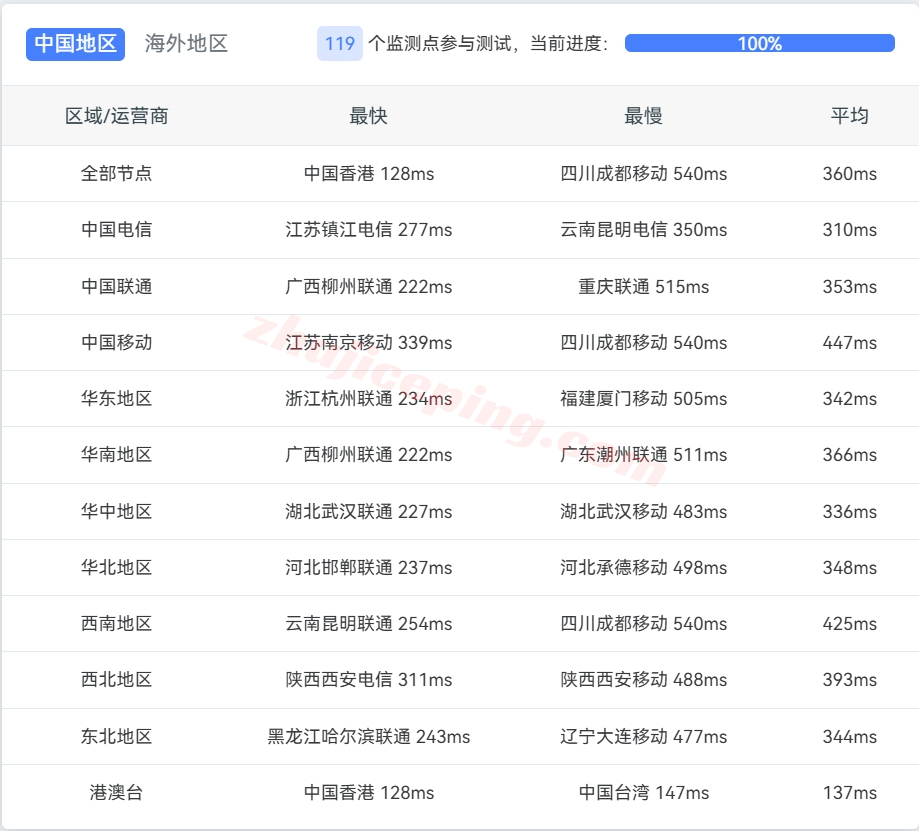This screenshot has height=831, width=919.
Task: Select the 华中地区 row label
Action: [x=117, y=512]
